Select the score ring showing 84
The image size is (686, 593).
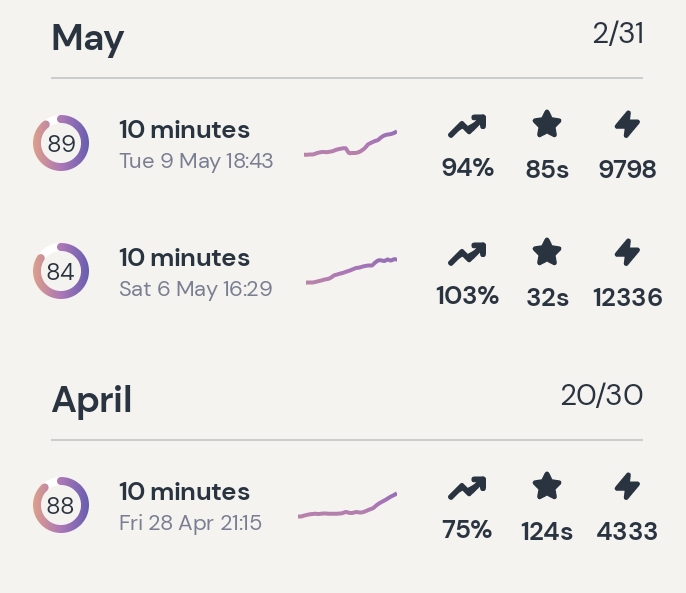click(x=61, y=272)
